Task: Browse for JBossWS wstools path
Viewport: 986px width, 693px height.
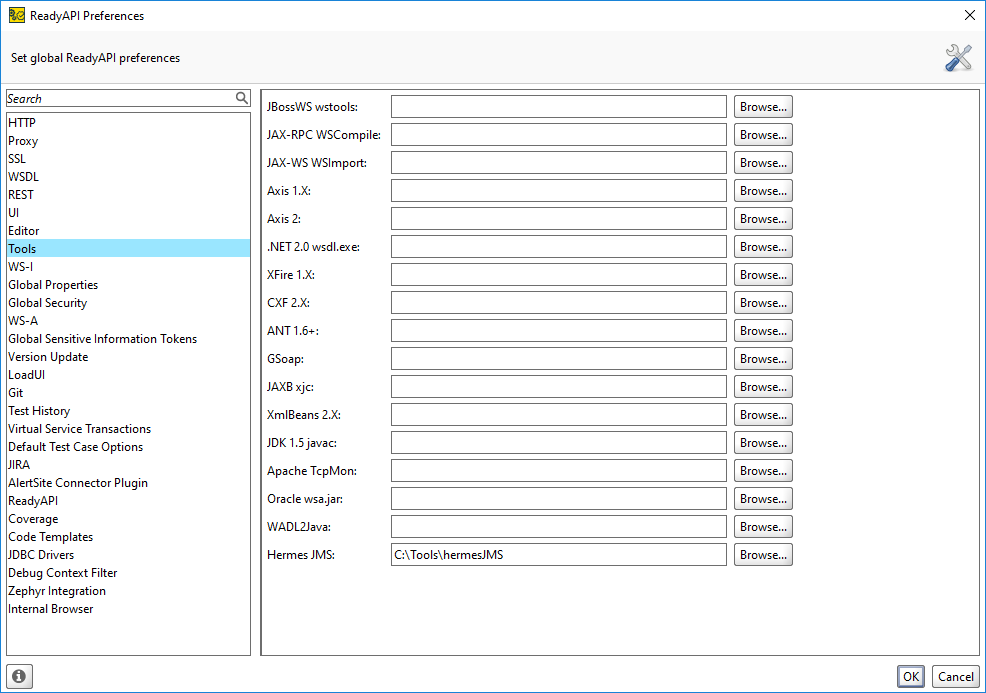Action: pos(763,107)
